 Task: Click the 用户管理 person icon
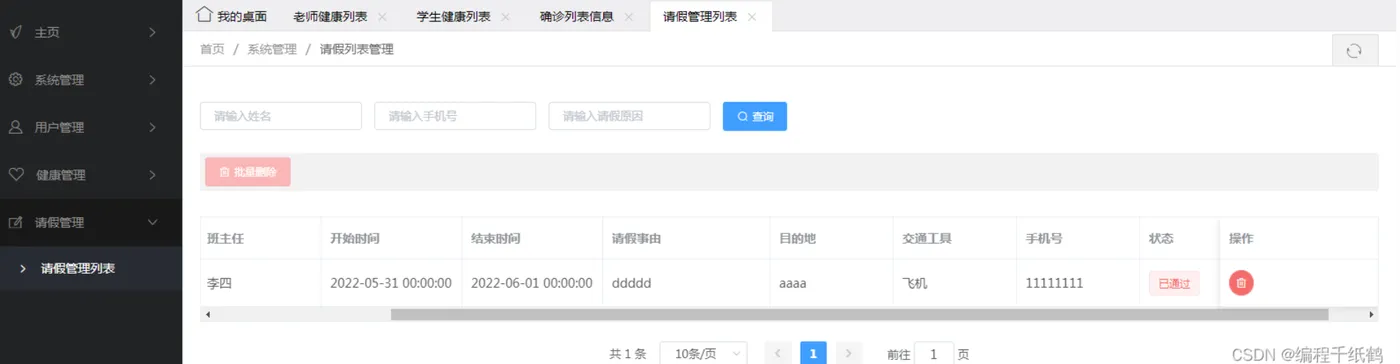tap(16, 127)
